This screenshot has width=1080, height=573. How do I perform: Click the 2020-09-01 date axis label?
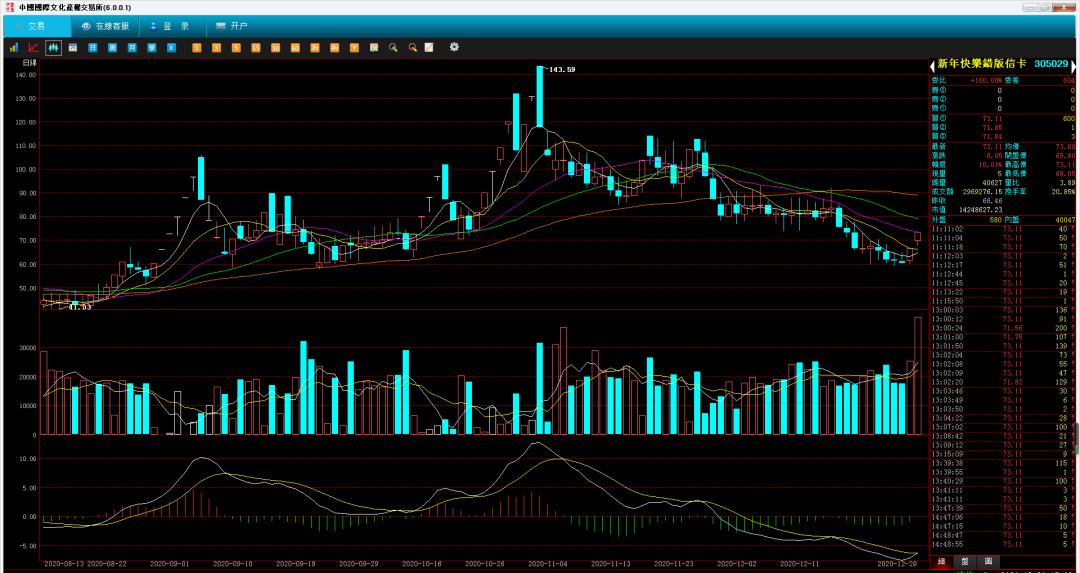click(x=168, y=563)
